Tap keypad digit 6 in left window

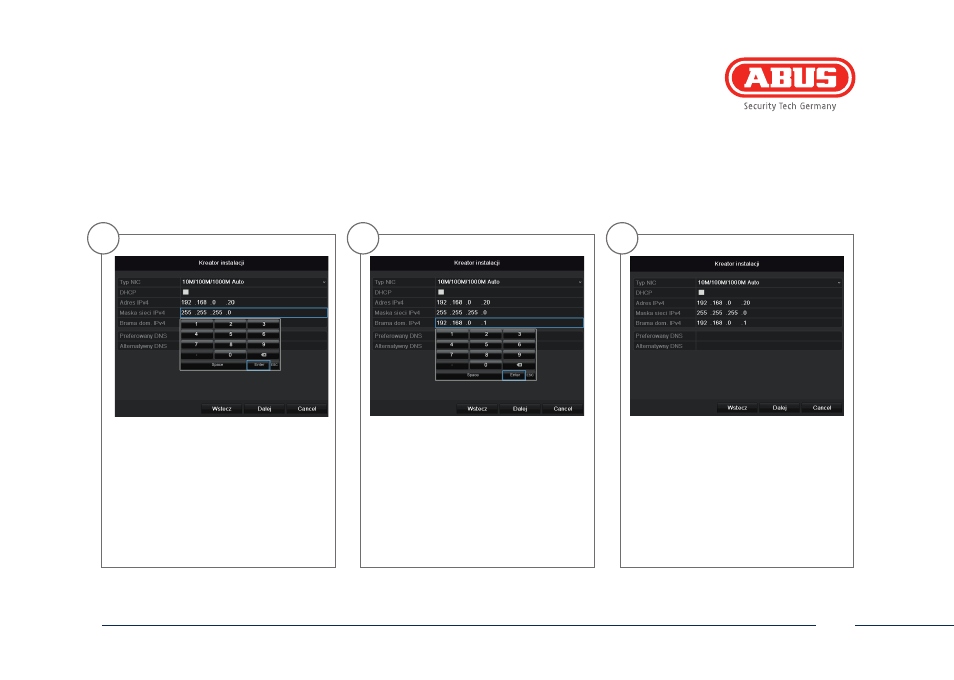click(x=263, y=335)
